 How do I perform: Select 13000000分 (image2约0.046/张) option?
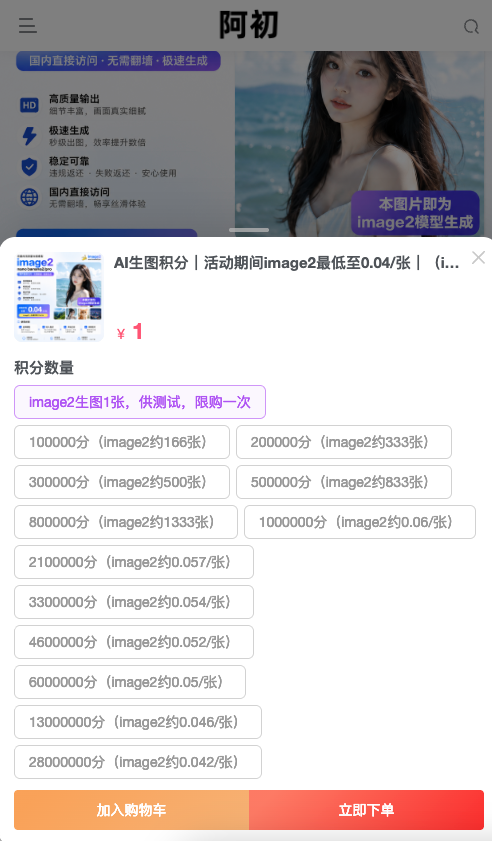point(138,722)
